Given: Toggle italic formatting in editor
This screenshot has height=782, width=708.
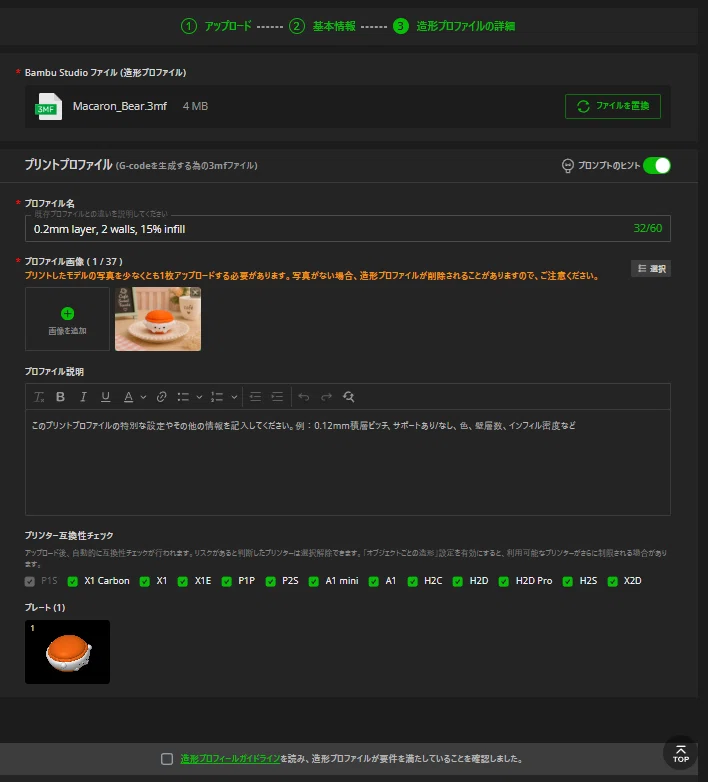Looking at the screenshot, I should [x=83, y=397].
